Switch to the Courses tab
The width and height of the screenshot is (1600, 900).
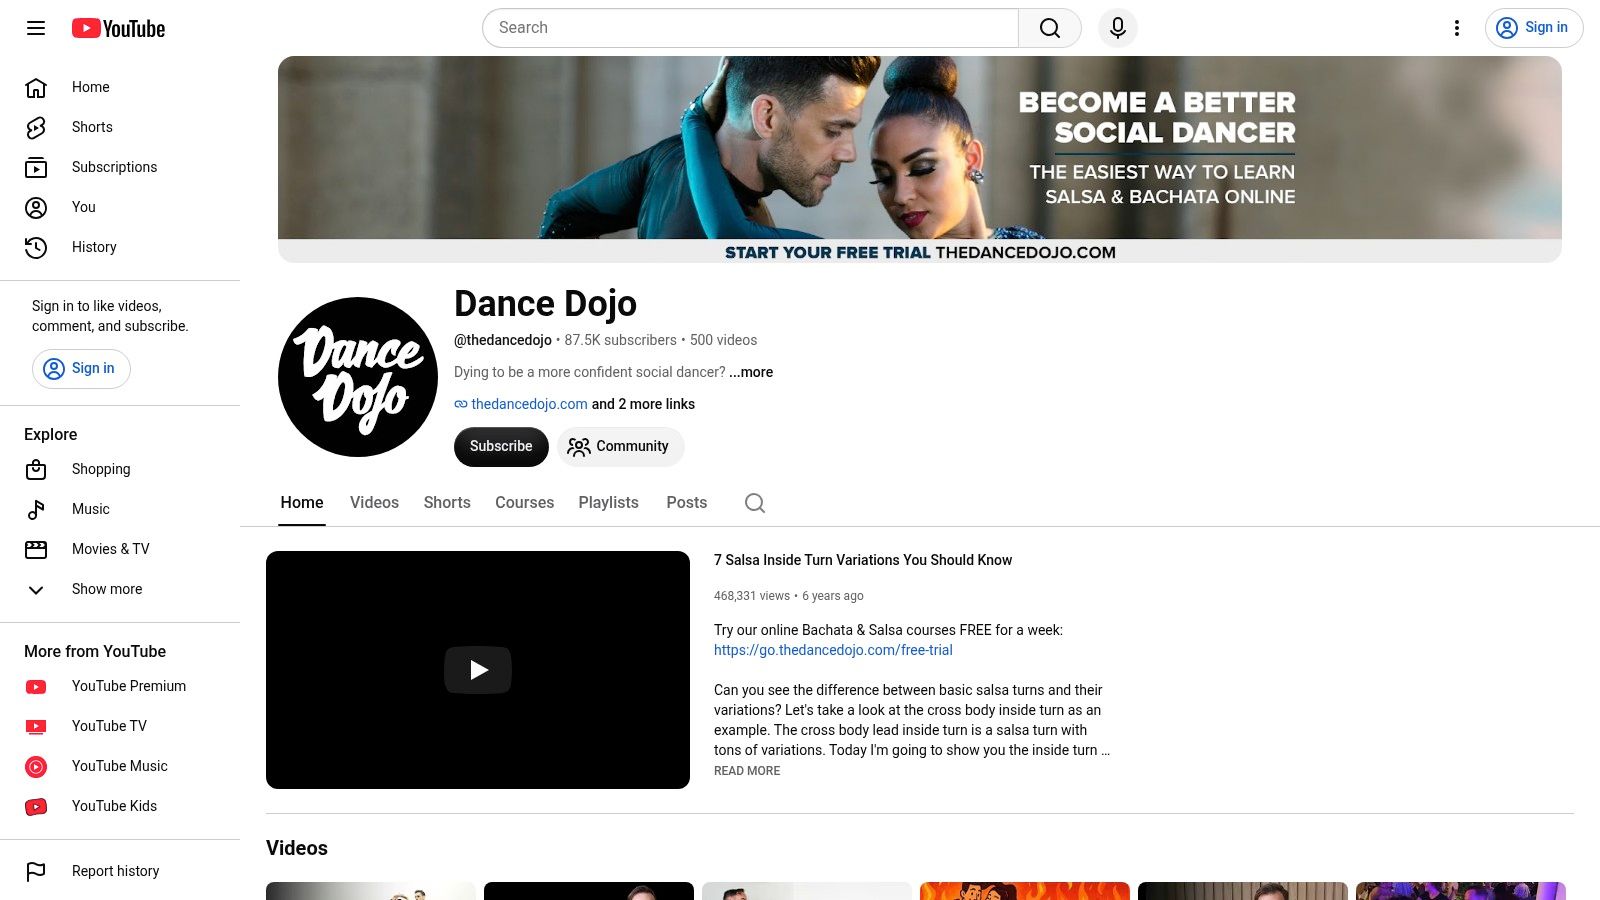pos(524,503)
